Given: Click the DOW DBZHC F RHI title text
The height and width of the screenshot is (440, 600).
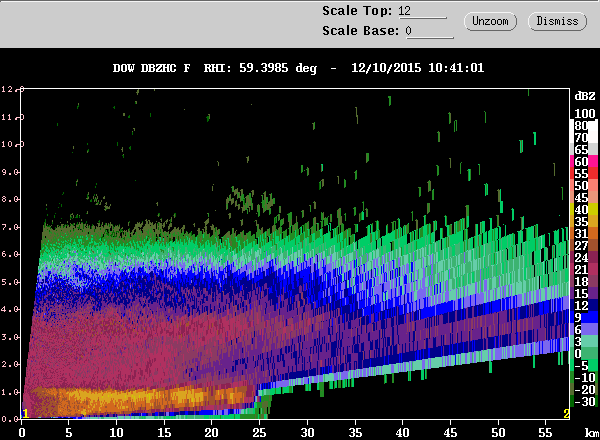Looking at the screenshot, I should point(215,68).
